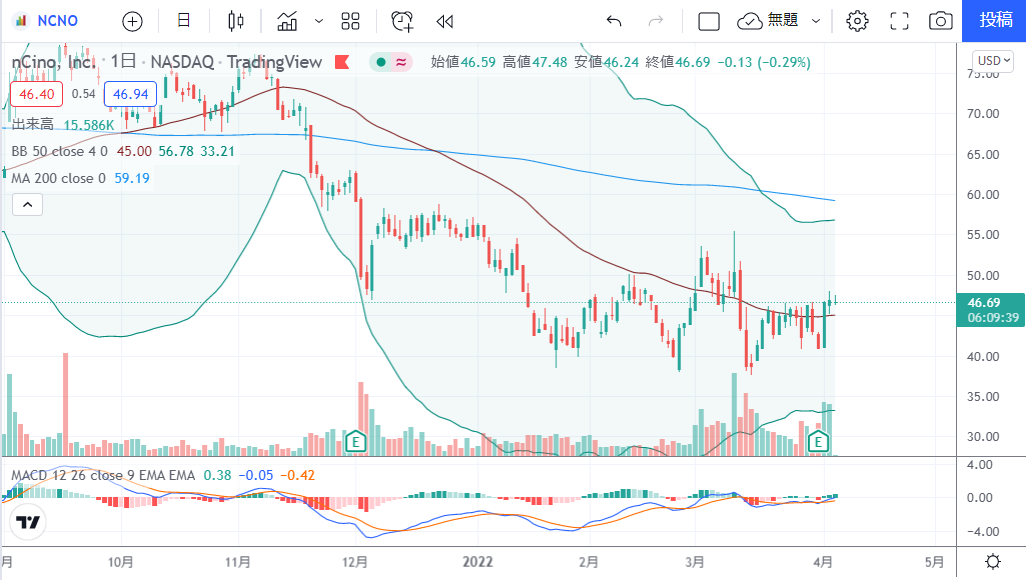
Task: Toggle the green market status dot
Action: coord(381,62)
